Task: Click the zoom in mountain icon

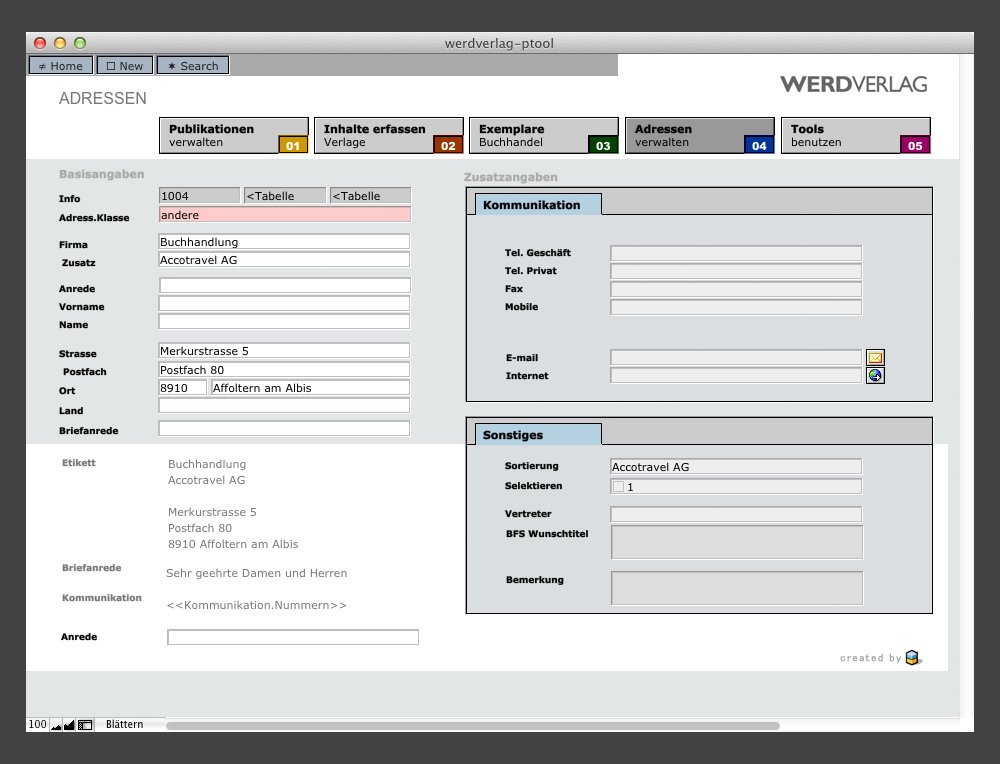Action: click(69, 725)
